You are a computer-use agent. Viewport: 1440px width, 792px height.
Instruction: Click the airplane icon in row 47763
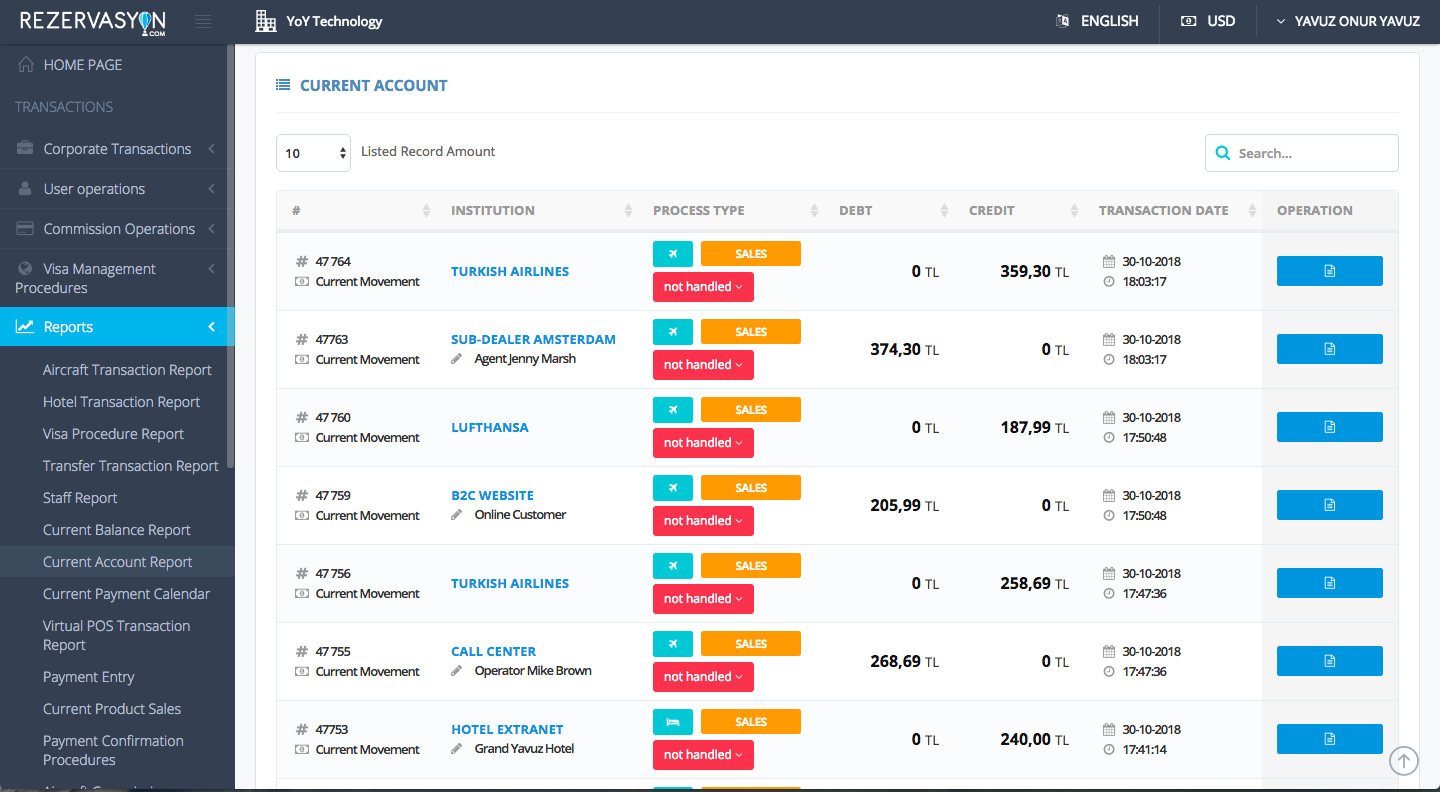pos(673,332)
